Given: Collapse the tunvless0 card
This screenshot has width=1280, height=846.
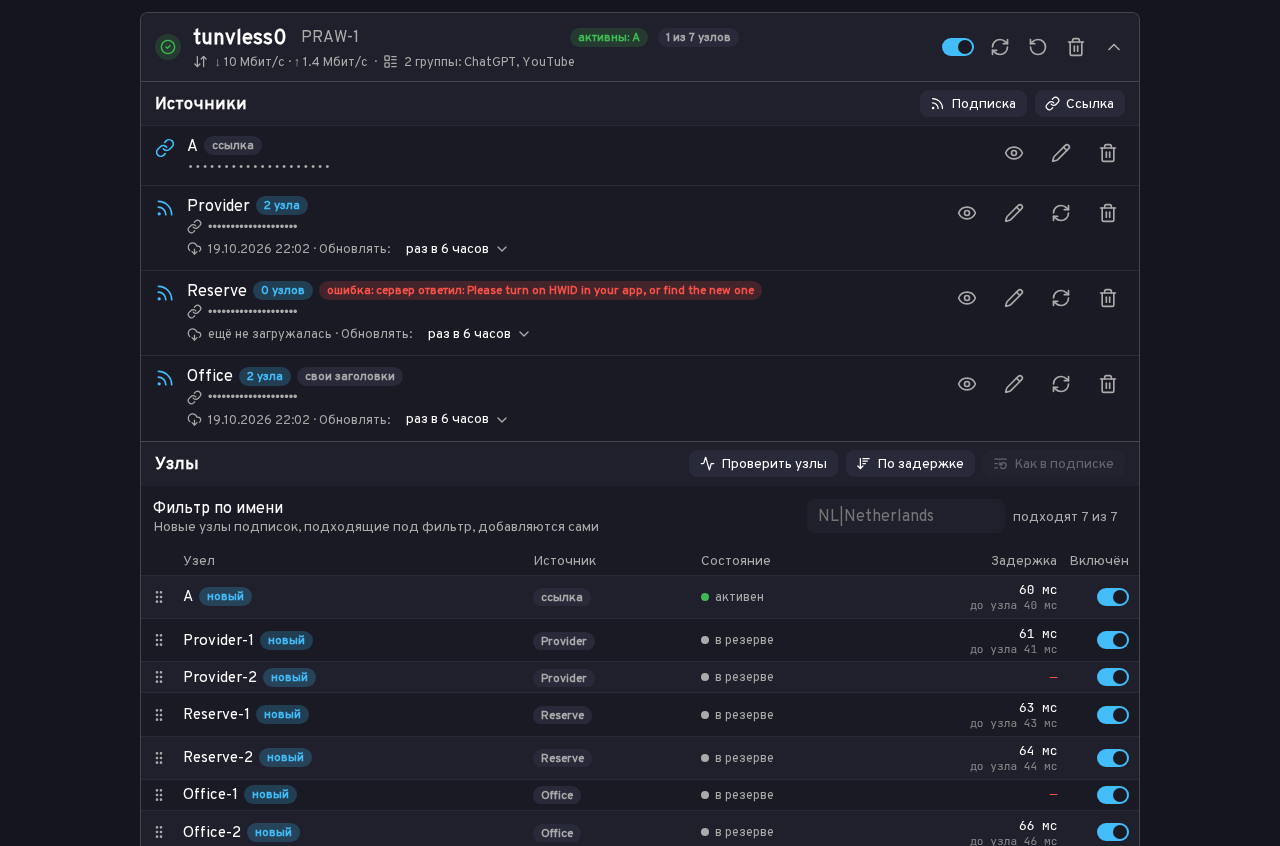Looking at the screenshot, I should (x=1114, y=47).
